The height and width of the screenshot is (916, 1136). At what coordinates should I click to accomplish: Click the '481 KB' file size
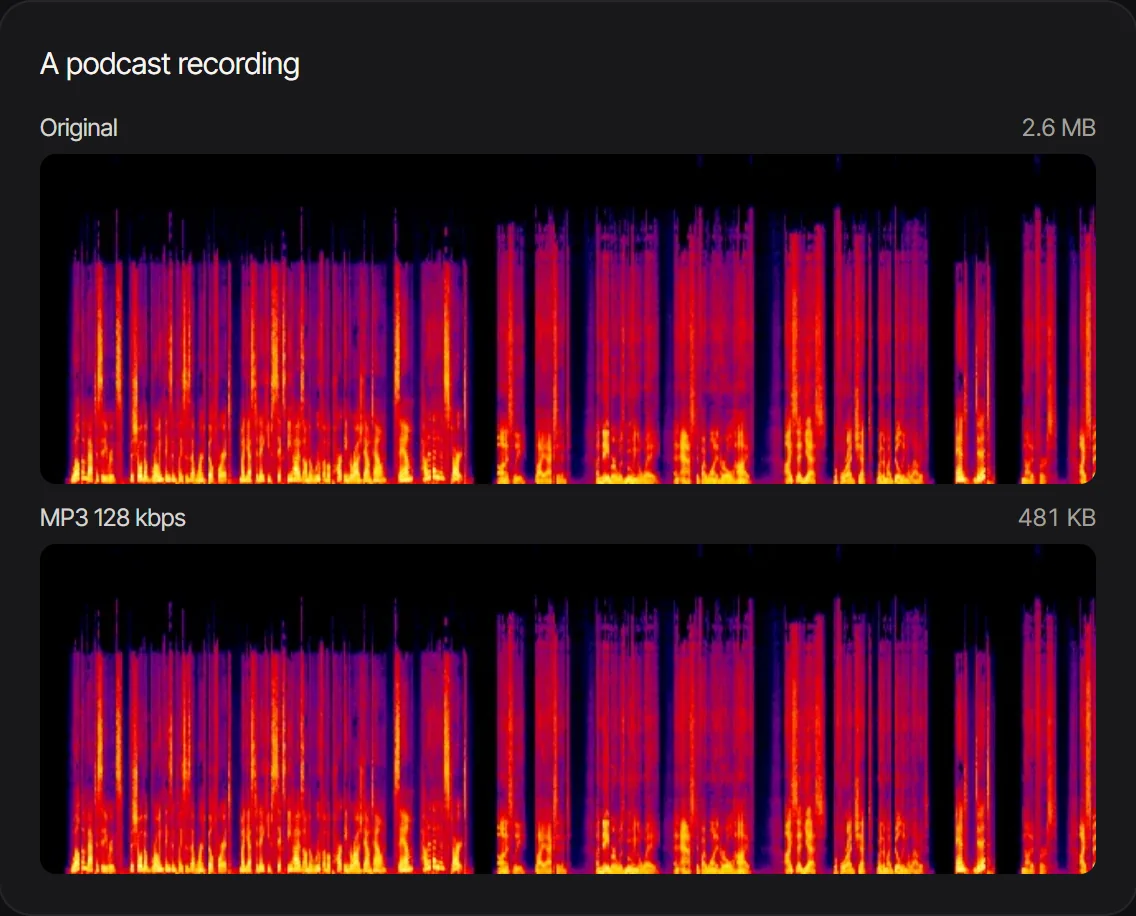tap(1056, 517)
